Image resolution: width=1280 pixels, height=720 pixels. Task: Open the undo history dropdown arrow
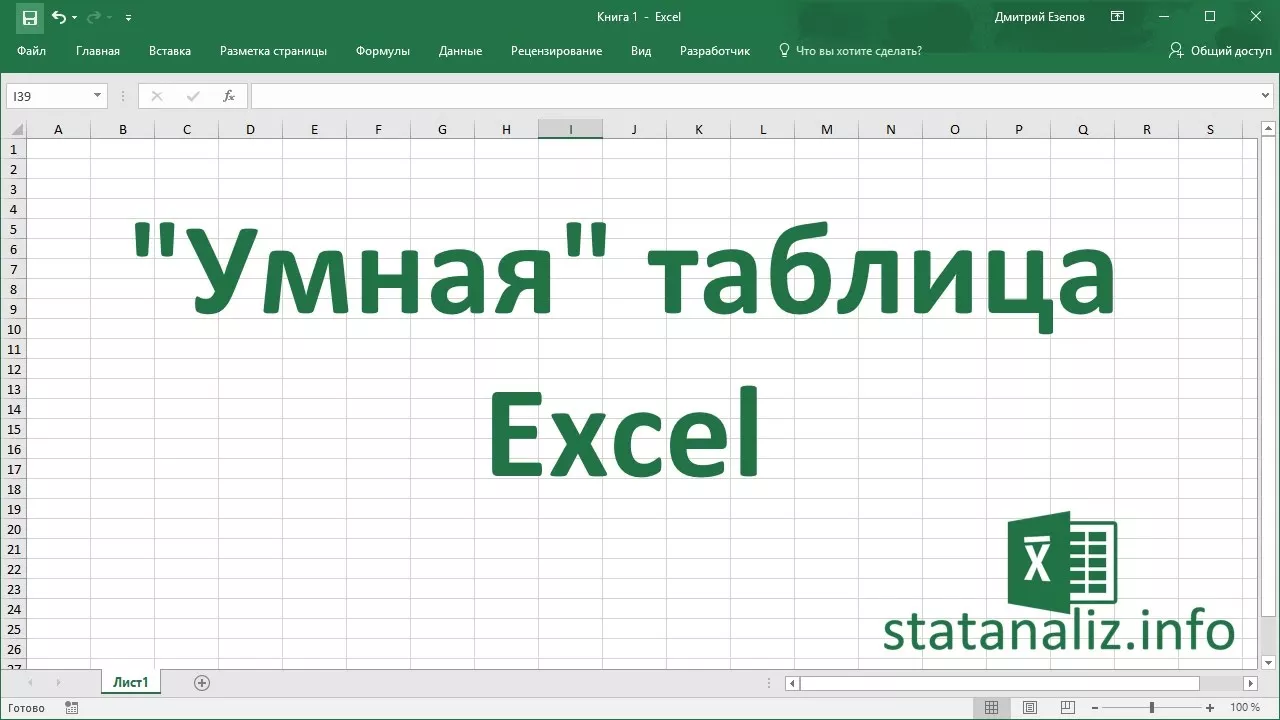click(x=74, y=18)
